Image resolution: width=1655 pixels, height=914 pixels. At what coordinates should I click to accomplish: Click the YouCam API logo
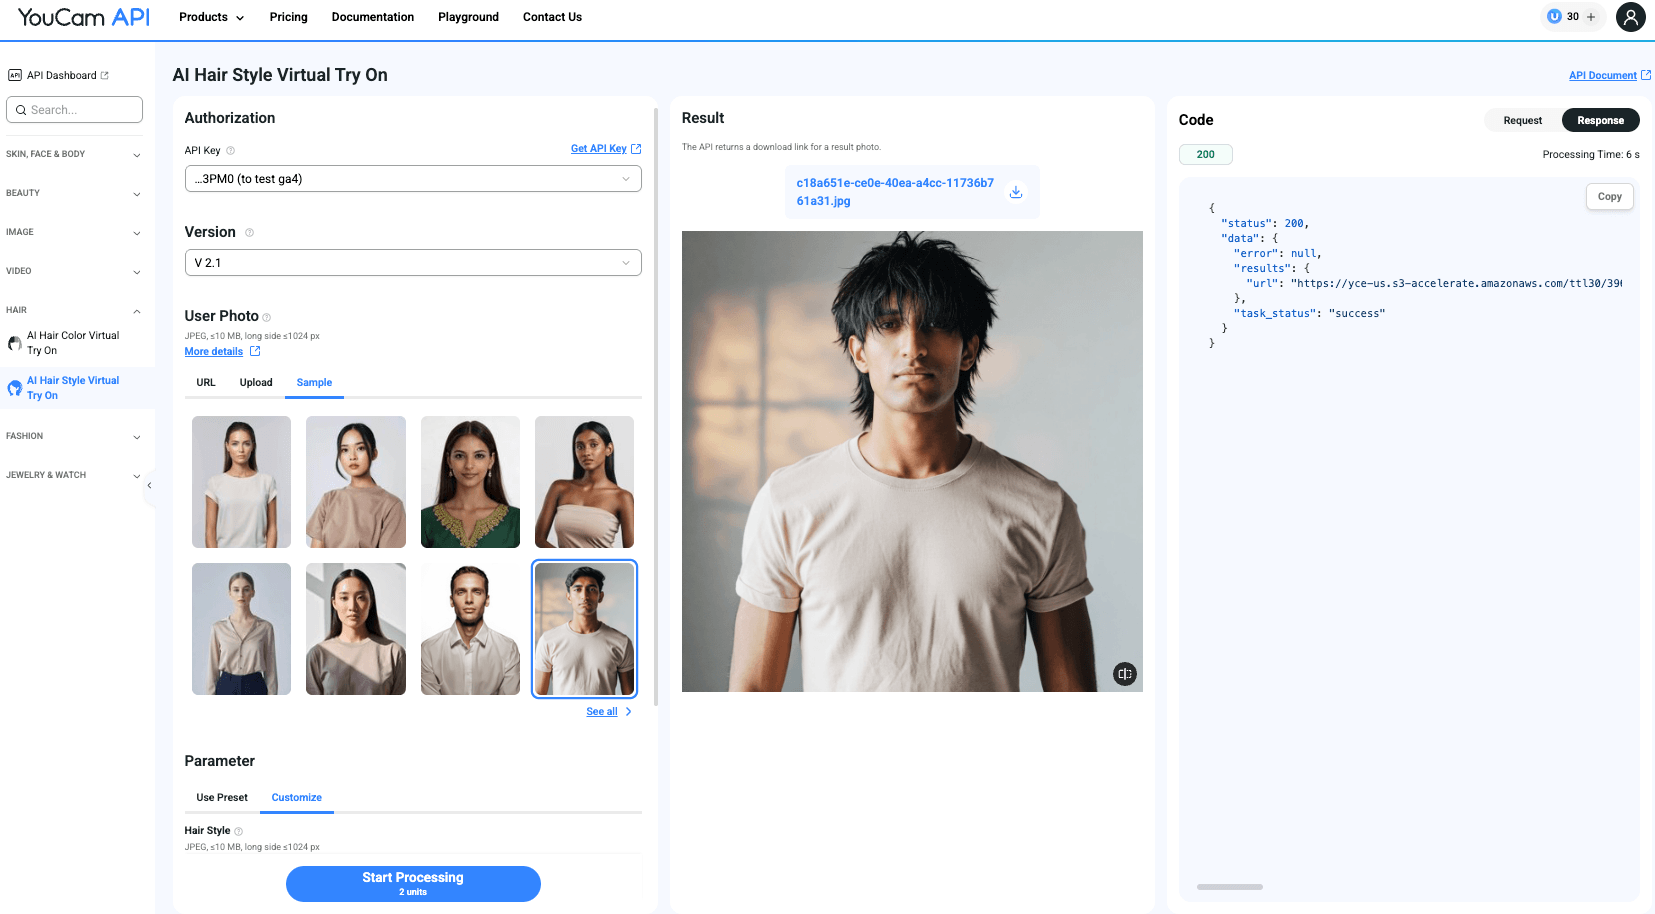[84, 17]
